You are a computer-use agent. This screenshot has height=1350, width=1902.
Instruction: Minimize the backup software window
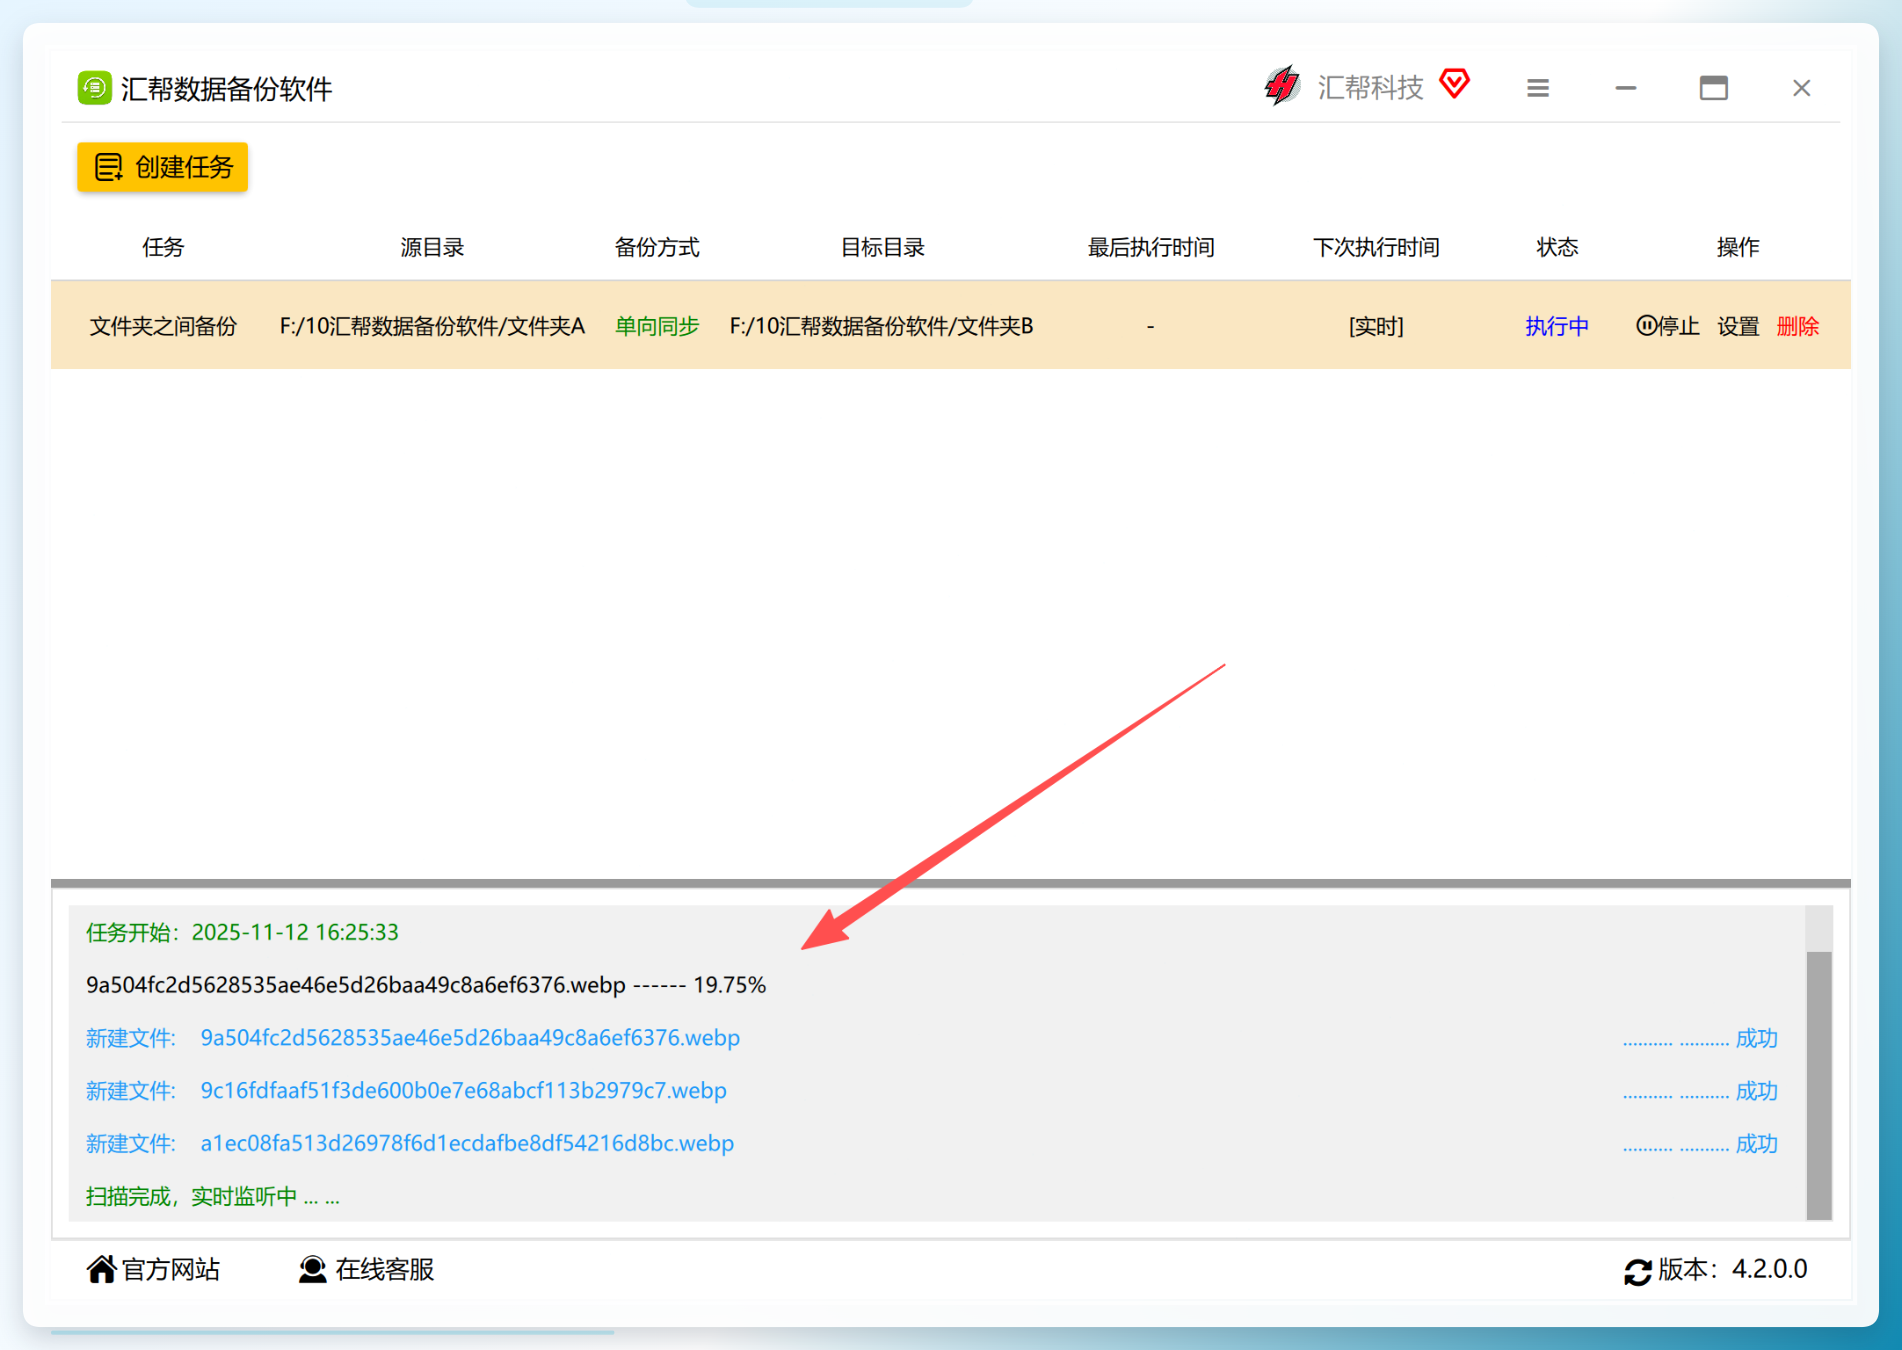tap(1626, 88)
